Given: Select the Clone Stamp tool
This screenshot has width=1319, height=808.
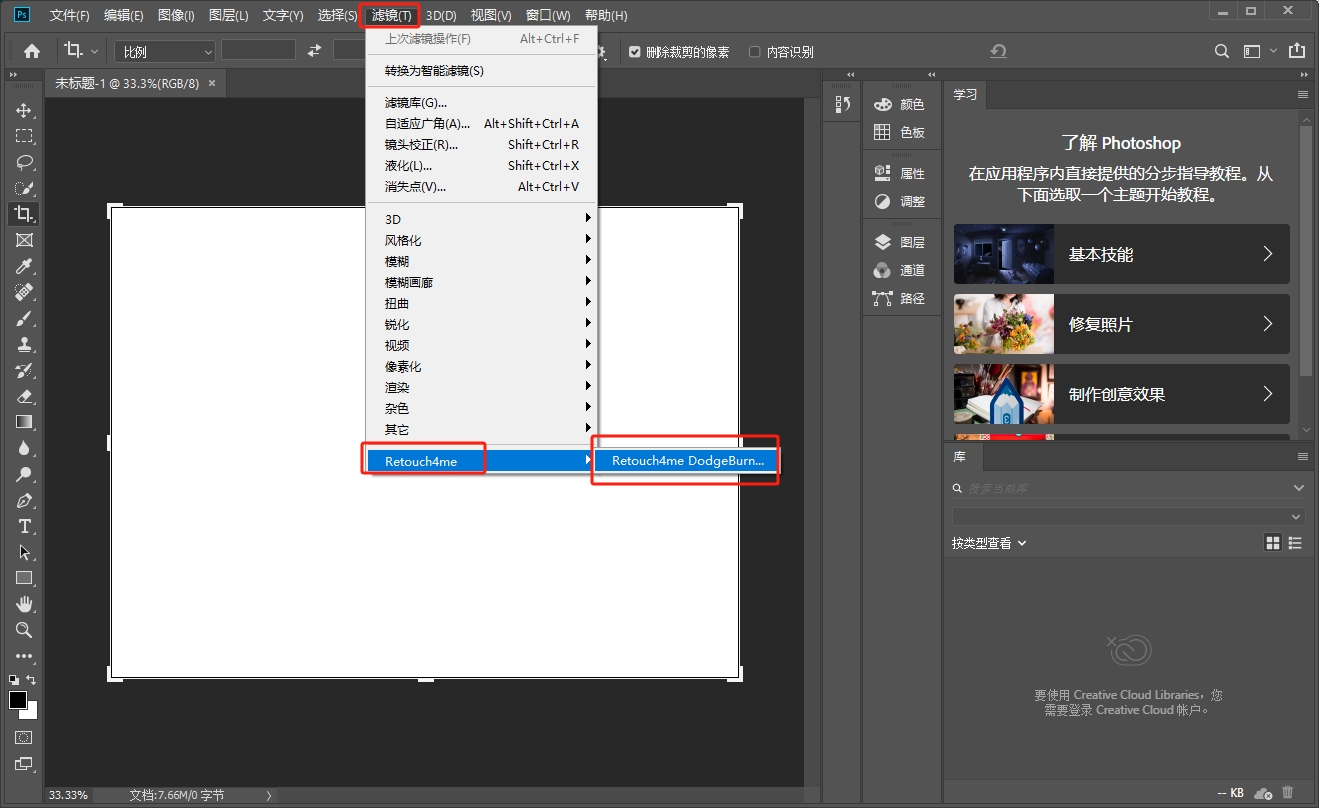Looking at the screenshot, I should (24, 344).
